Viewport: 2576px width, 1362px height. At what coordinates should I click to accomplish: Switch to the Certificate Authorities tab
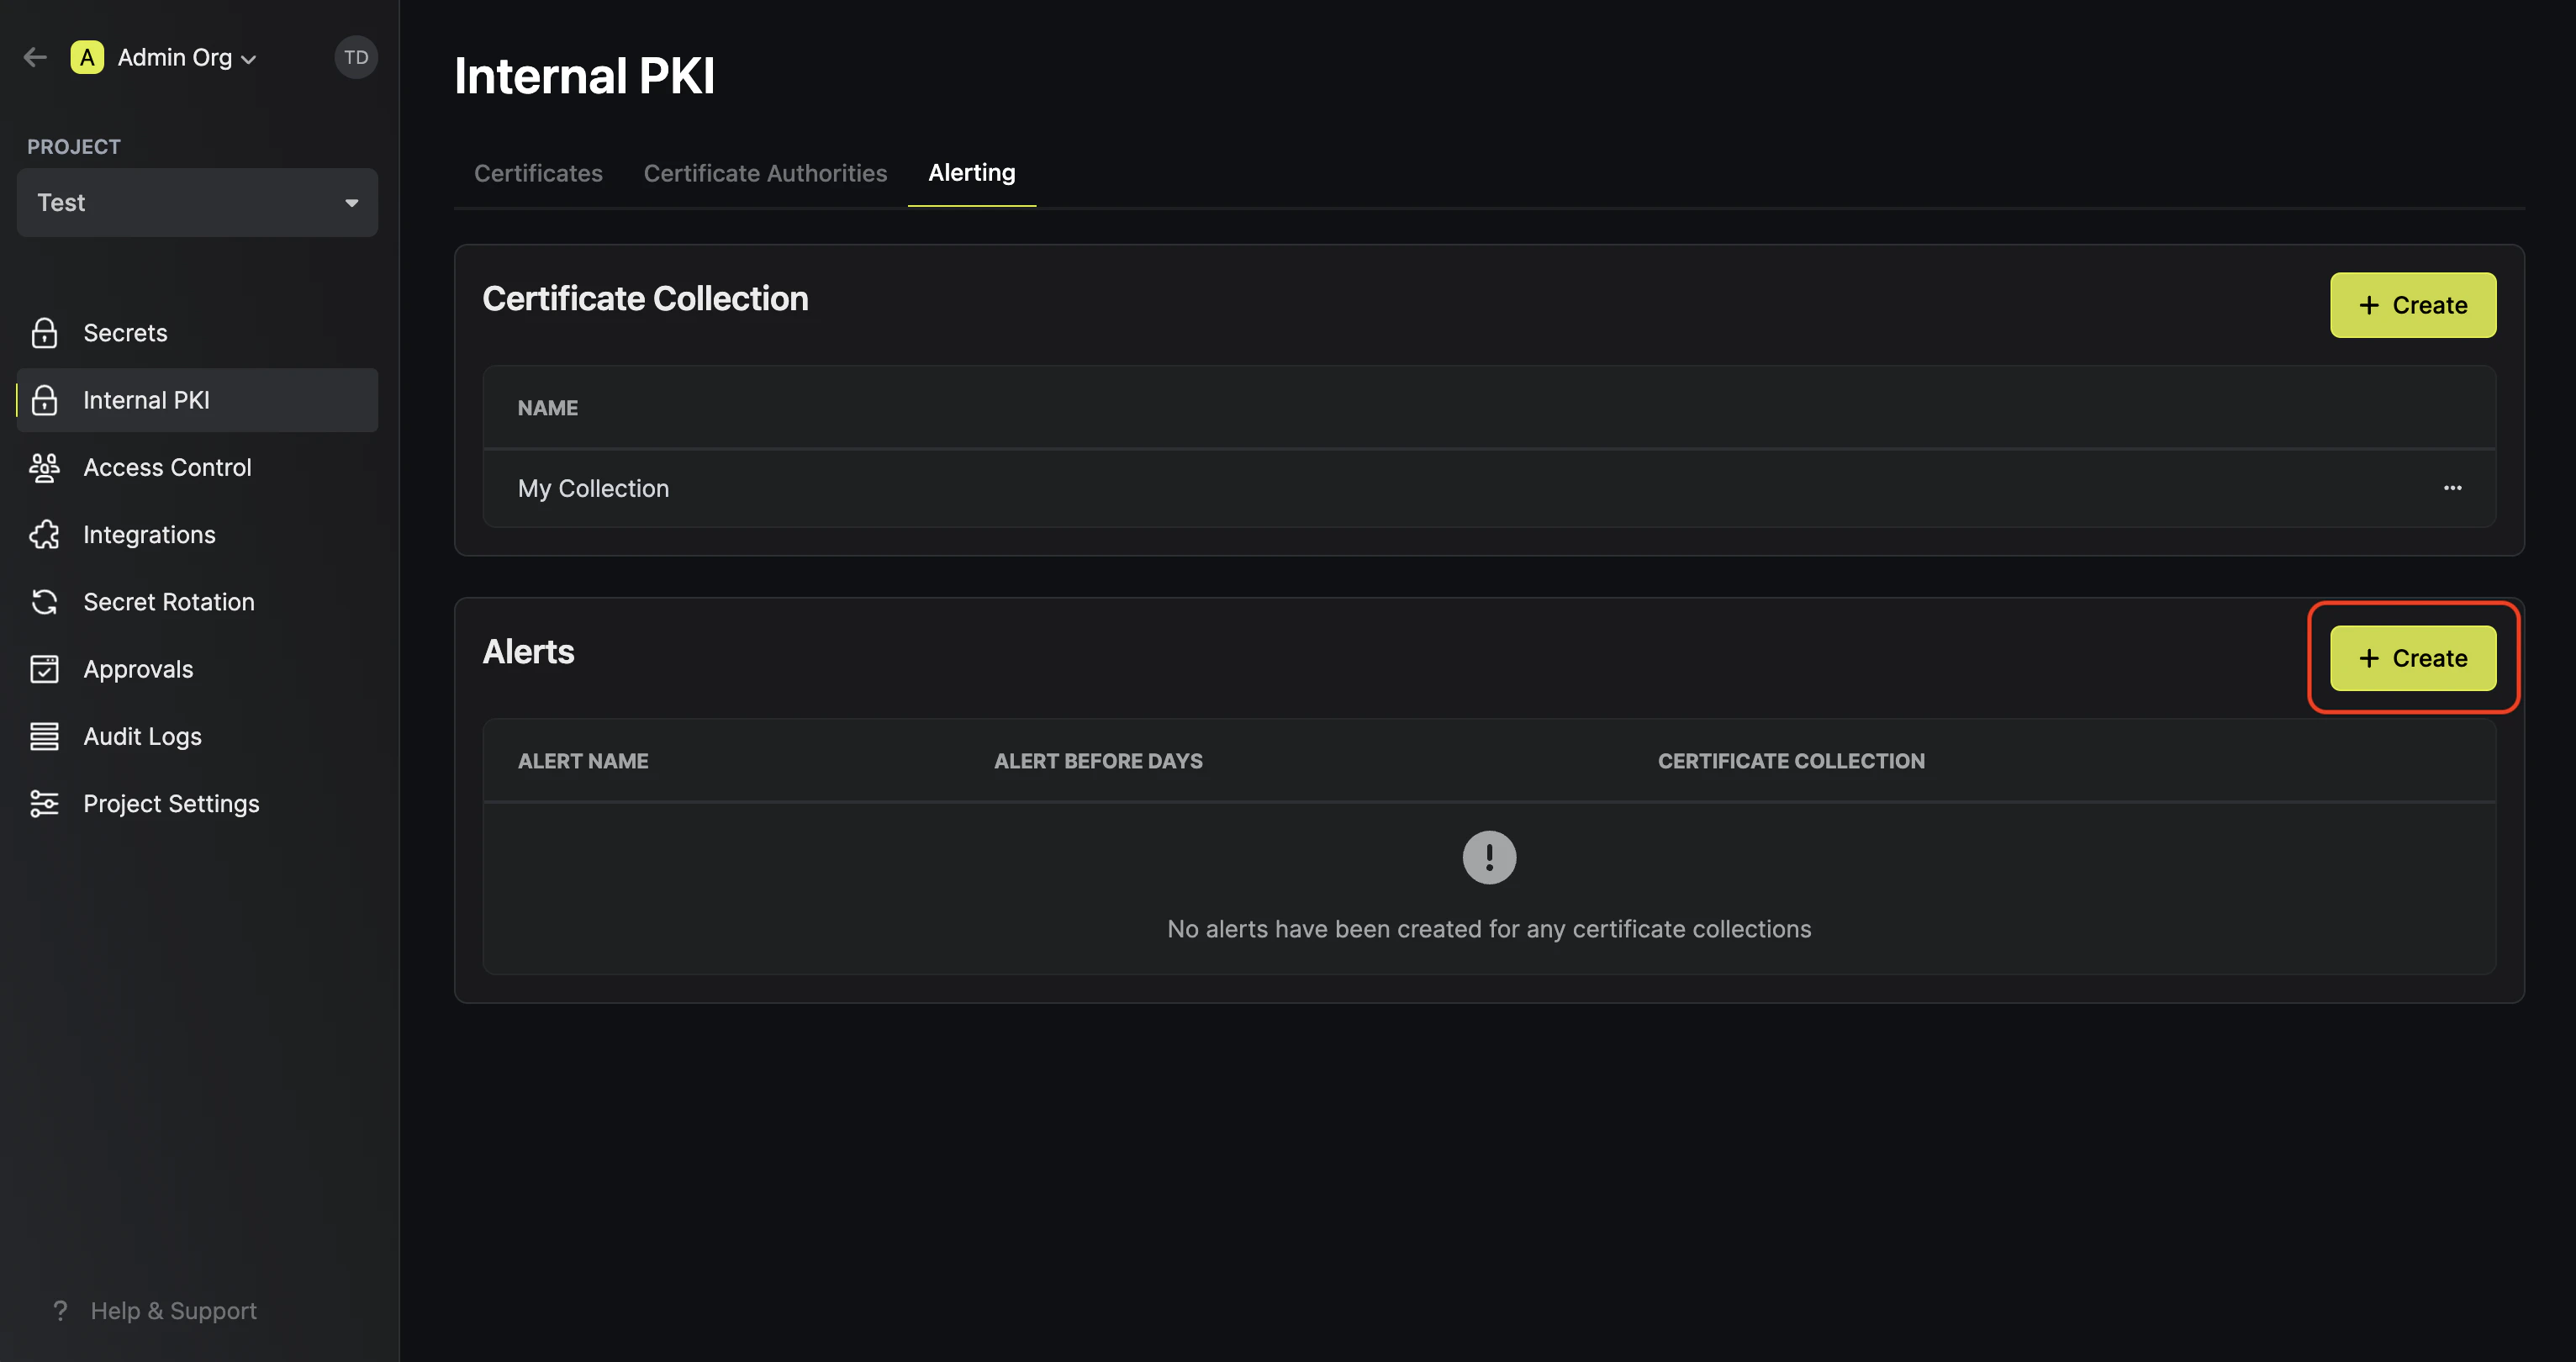point(765,173)
